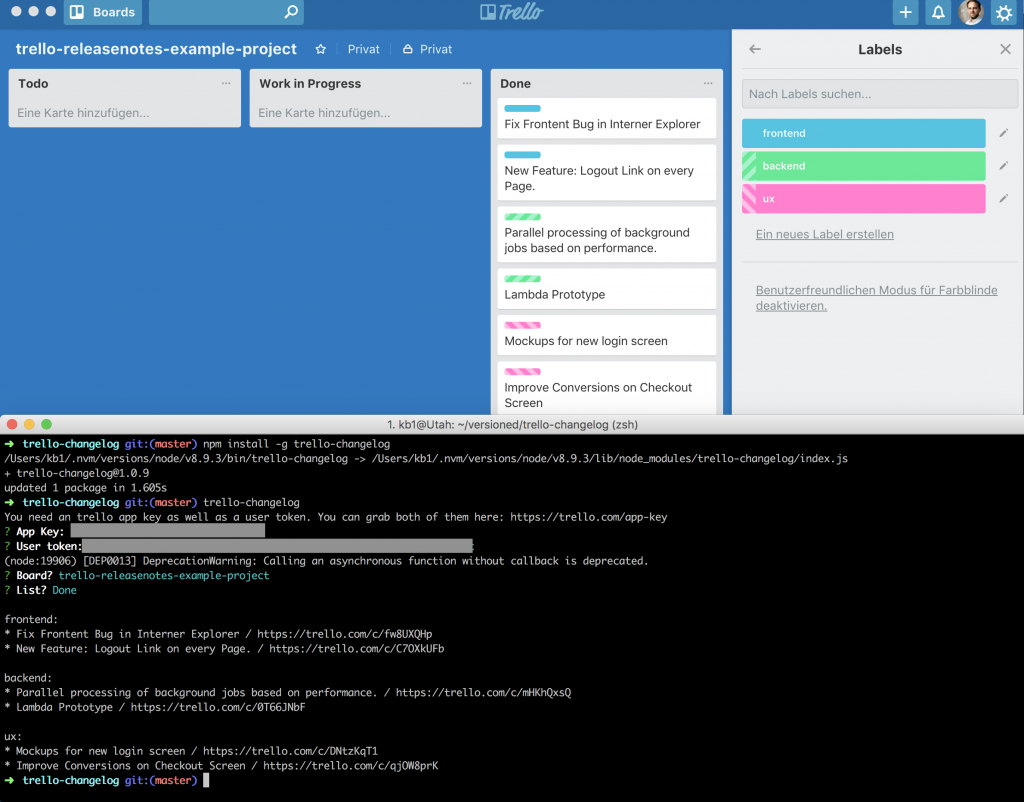Minimize the terminal with the yellow button
Viewport: 1024px width, 802px height.
(29, 425)
